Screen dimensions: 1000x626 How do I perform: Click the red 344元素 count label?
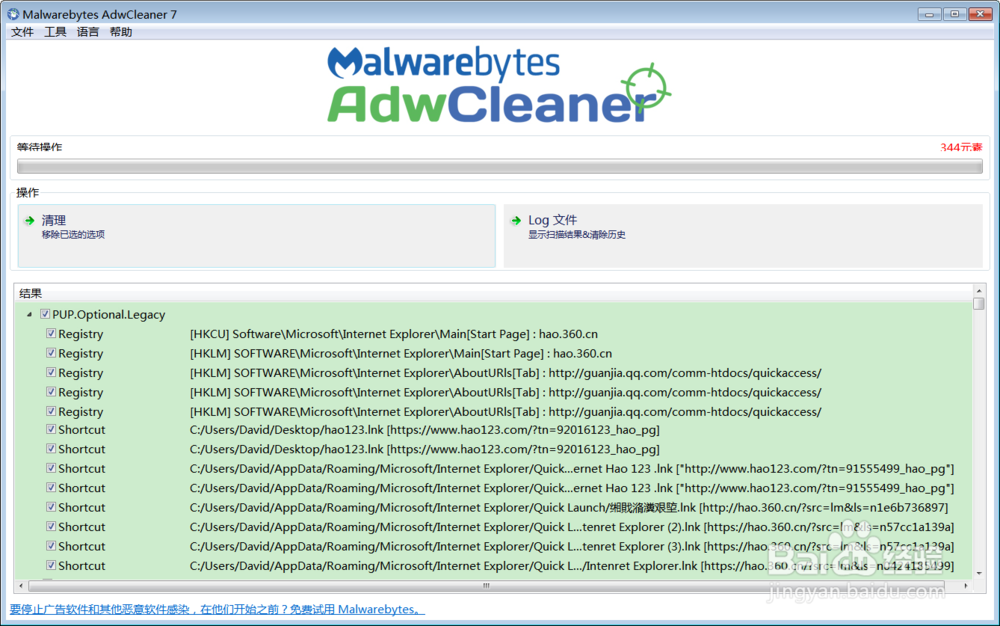pyautogui.click(x=961, y=147)
